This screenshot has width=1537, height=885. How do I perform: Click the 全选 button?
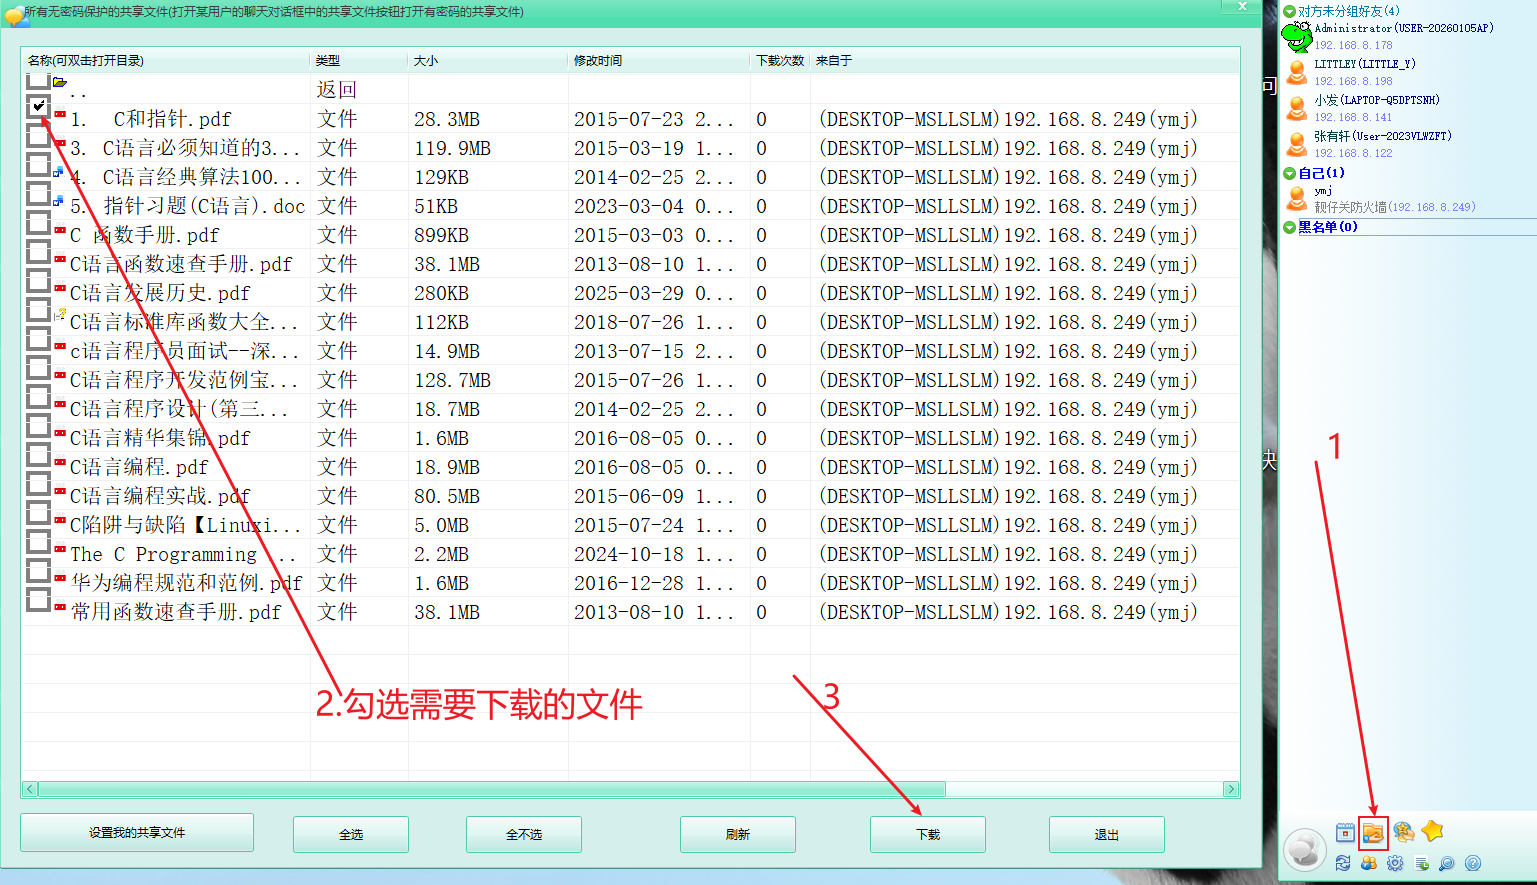(351, 834)
